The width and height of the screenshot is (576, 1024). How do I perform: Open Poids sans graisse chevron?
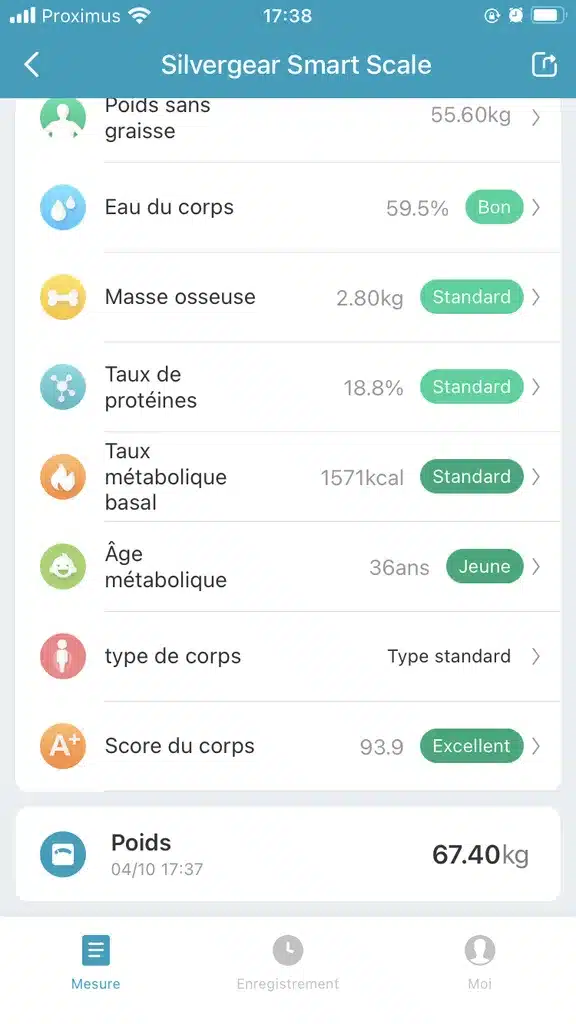[536, 117]
